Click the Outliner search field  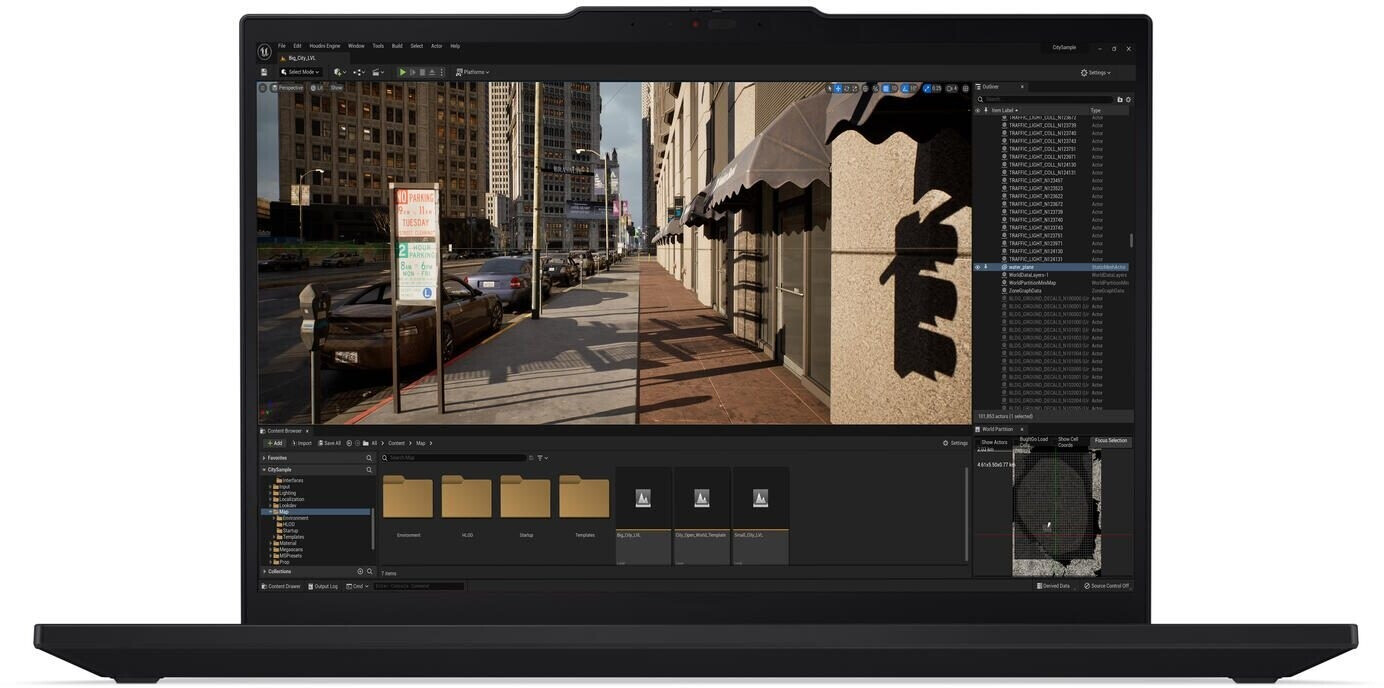[x=1046, y=99]
